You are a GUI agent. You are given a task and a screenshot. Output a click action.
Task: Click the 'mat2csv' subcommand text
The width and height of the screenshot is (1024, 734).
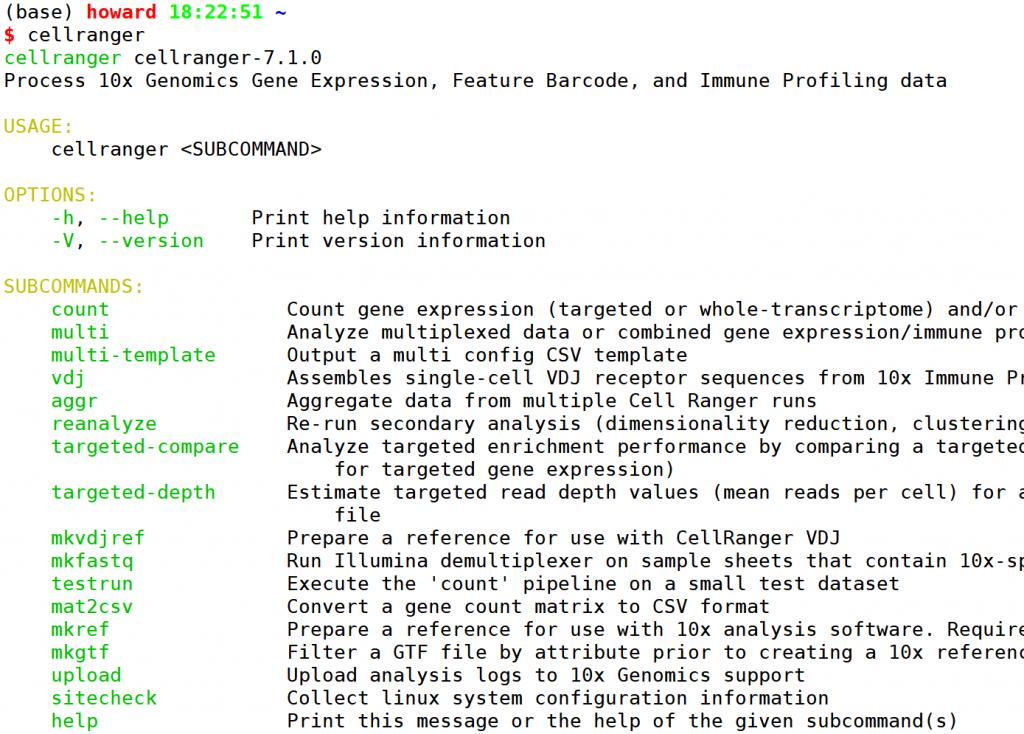pos(92,607)
